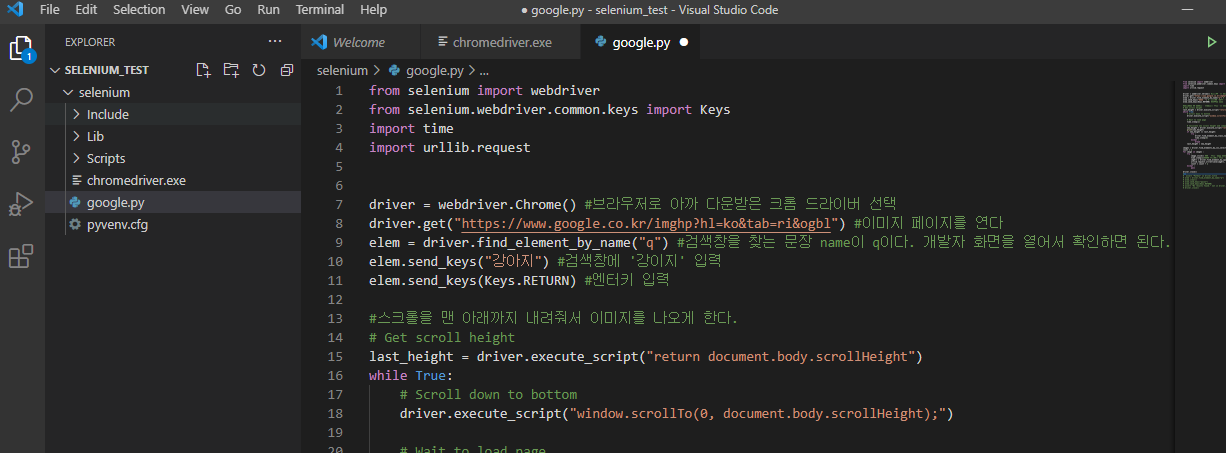Click the Python icon on google.py tab

pyautogui.click(x=600, y=43)
